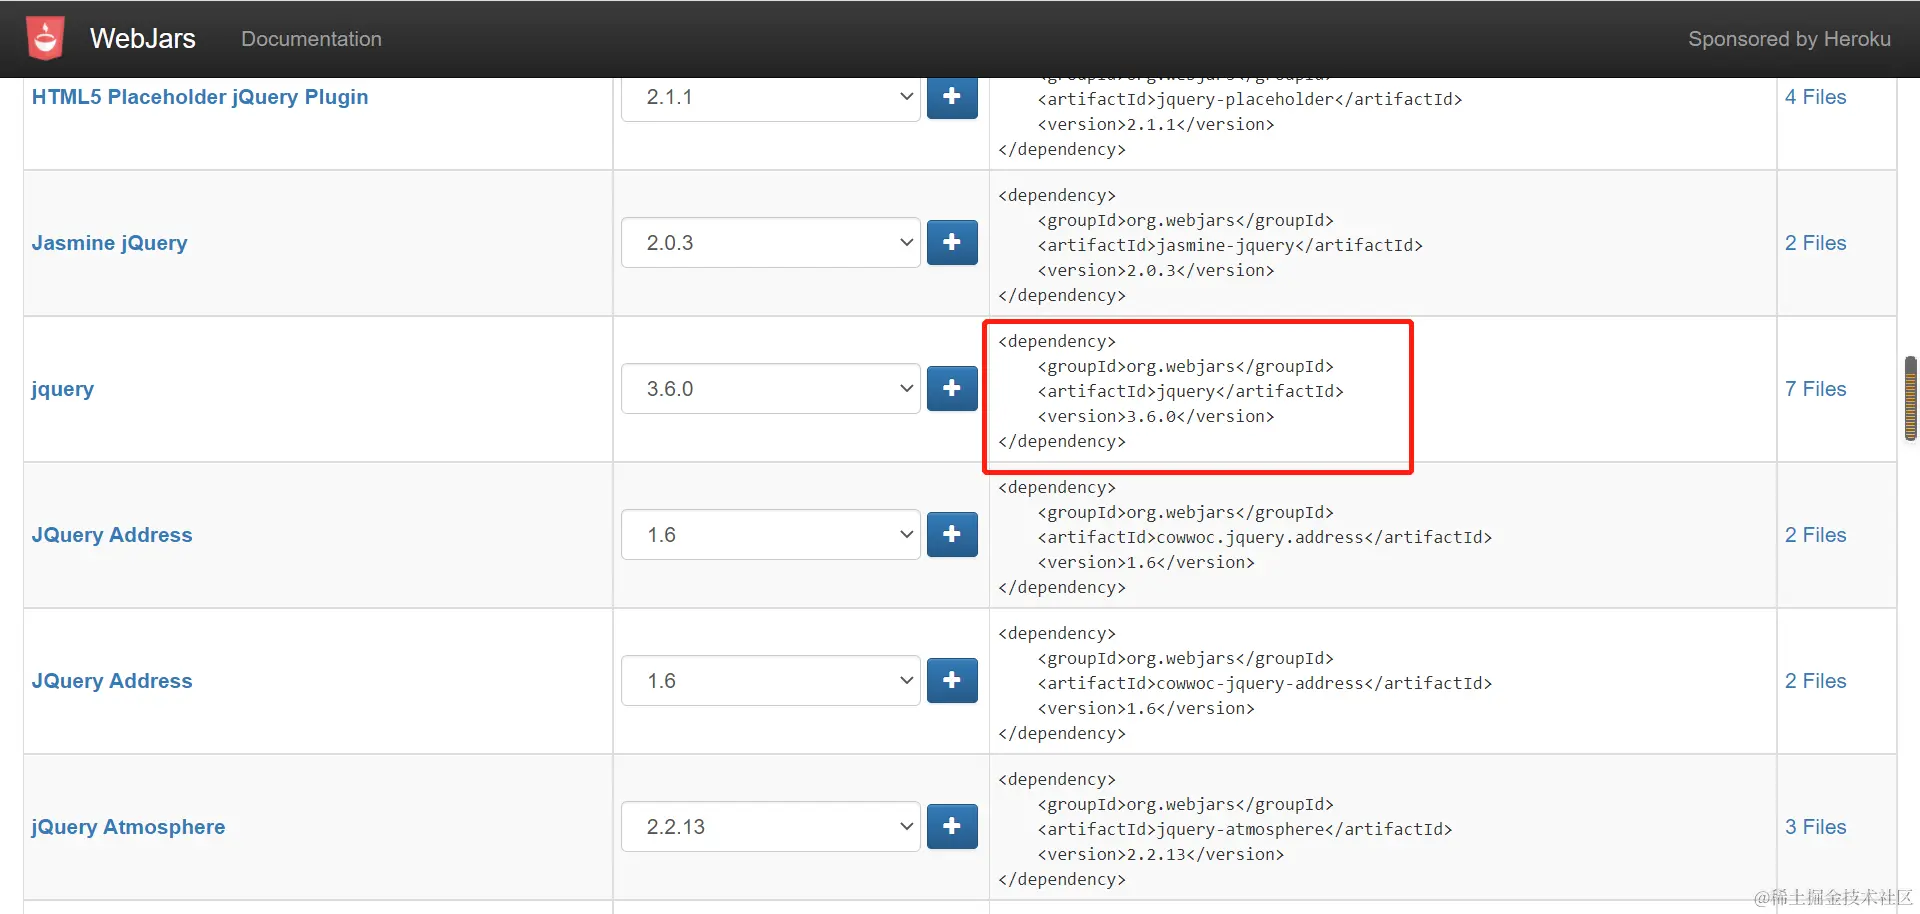The height and width of the screenshot is (914, 1920).
Task: View the 7 Files link for jquery
Action: click(x=1815, y=389)
